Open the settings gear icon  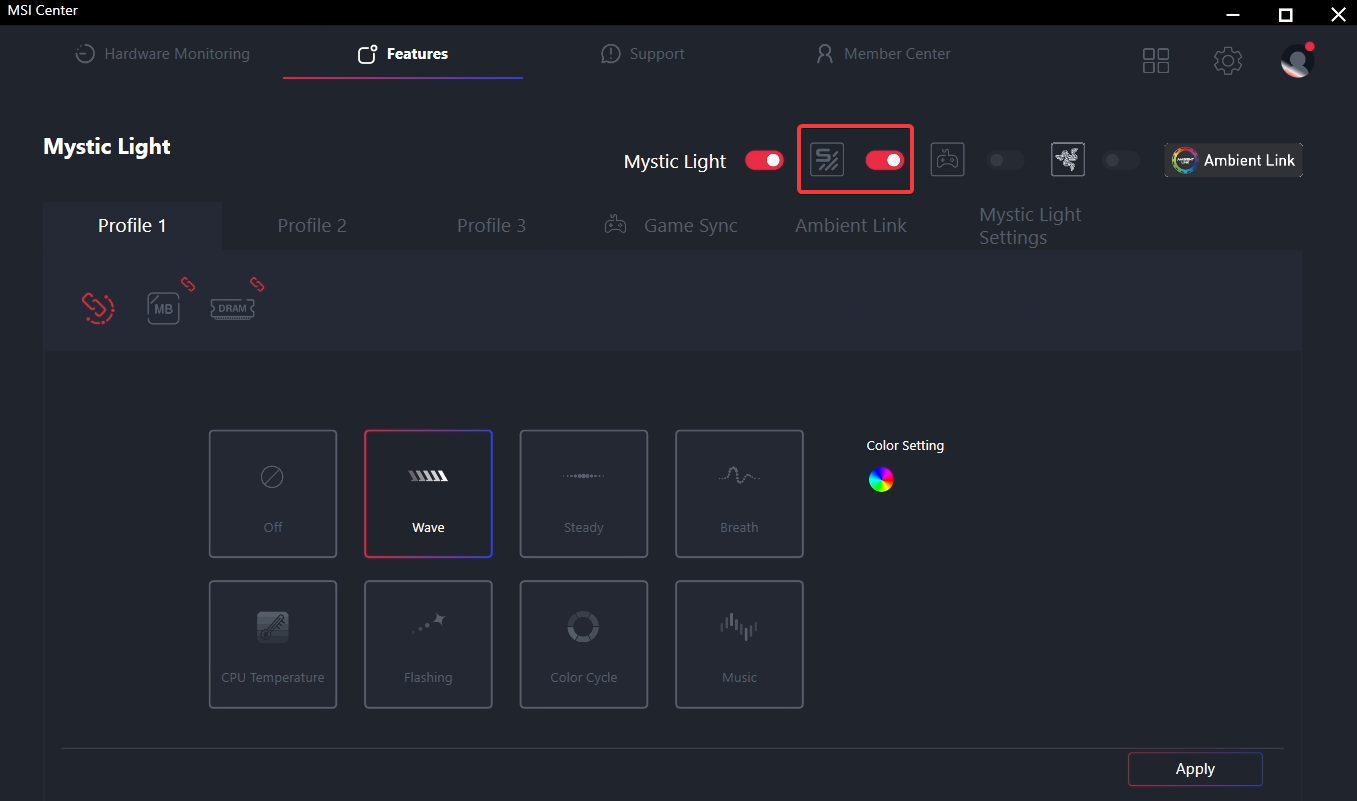point(1228,61)
